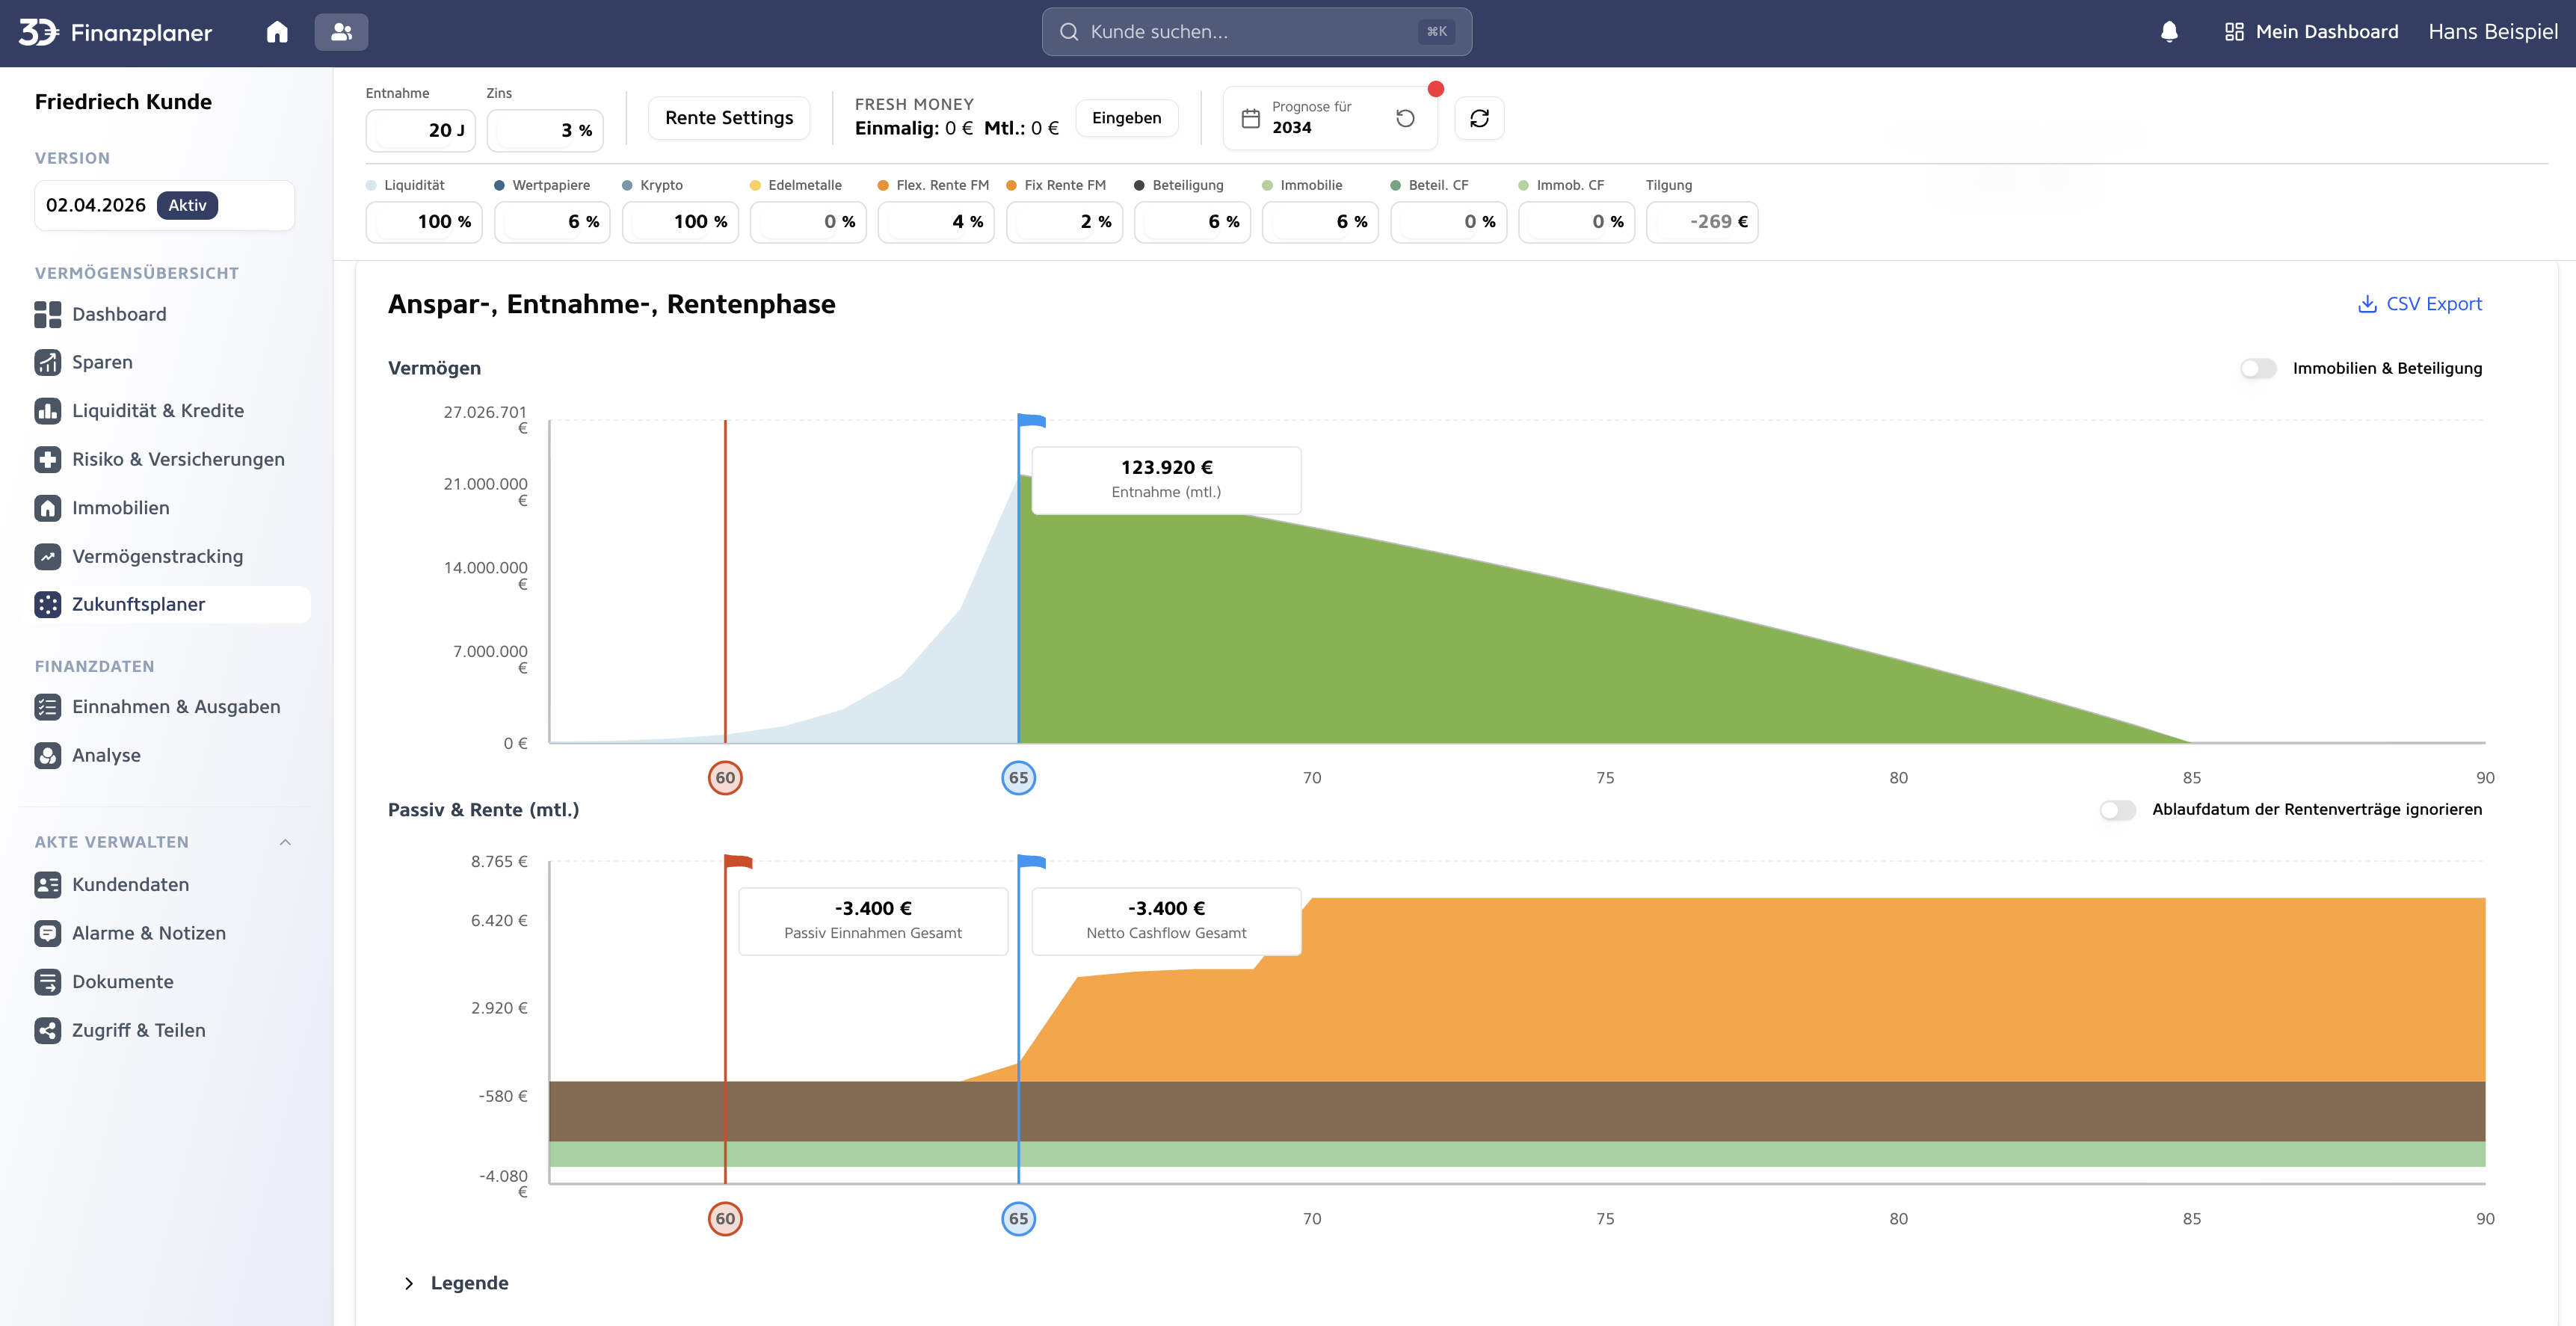Click the refresh icon beside the prognosis field
Image resolution: width=2576 pixels, height=1326 pixels.
click(1479, 118)
